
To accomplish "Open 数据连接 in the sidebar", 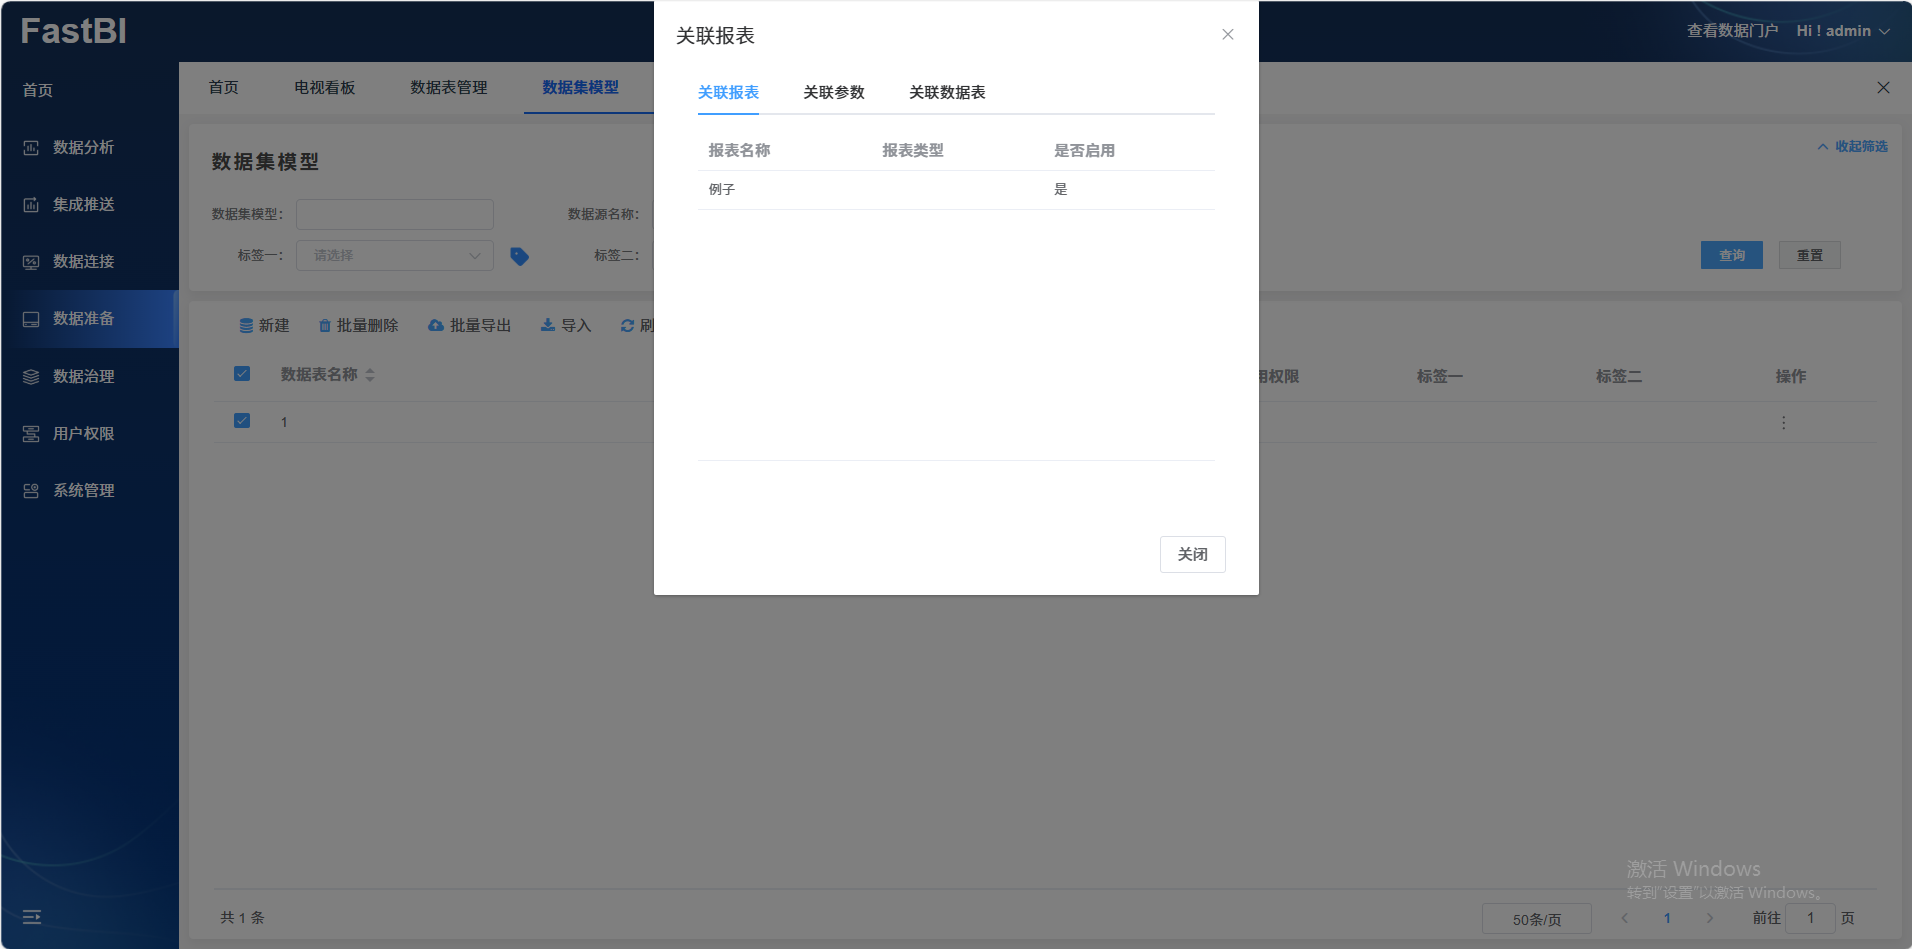I will (85, 261).
